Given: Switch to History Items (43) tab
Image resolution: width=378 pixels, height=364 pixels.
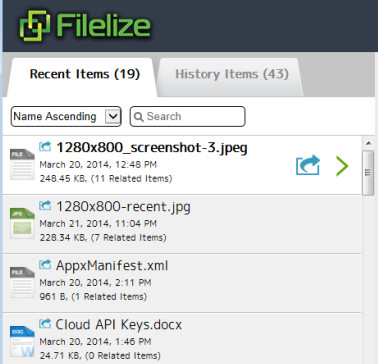Looking at the screenshot, I should click(232, 74).
